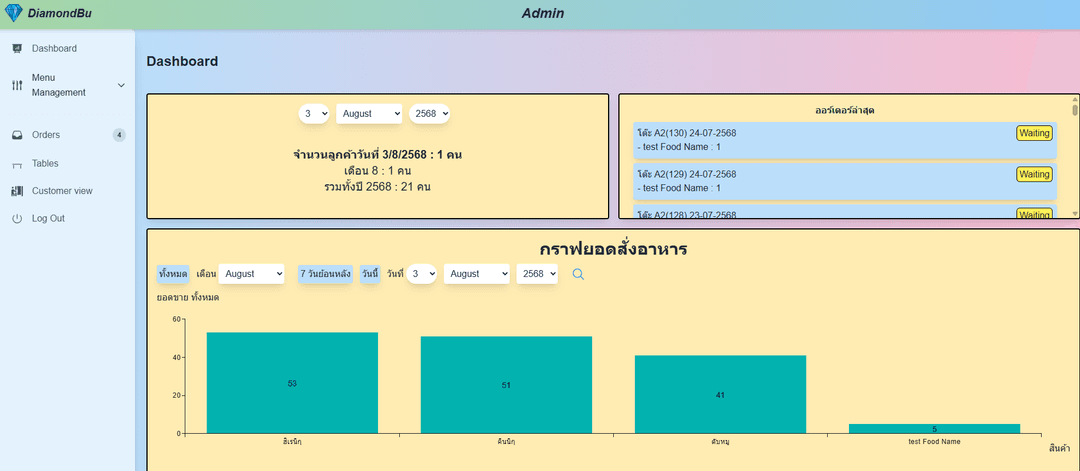This screenshot has width=1080, height=471.
Task: Click the magnifier search icon in graph filters
Action: click(x=578, y=274)
